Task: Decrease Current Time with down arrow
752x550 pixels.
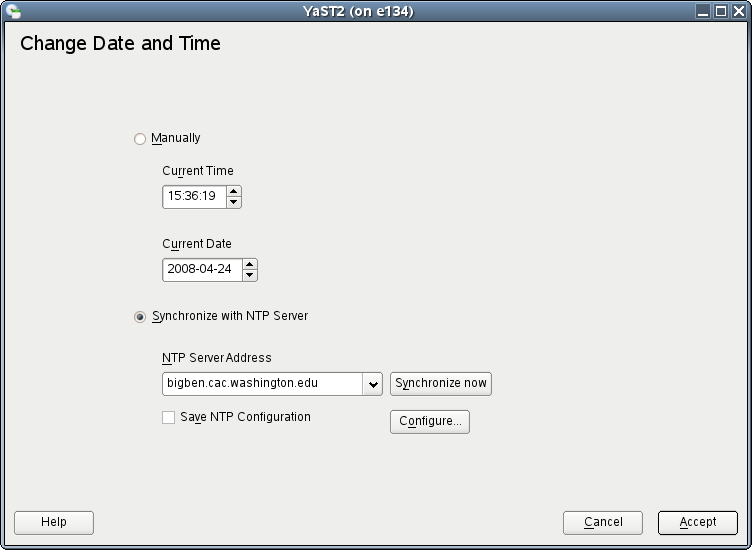Action: (x=234, y=202)
